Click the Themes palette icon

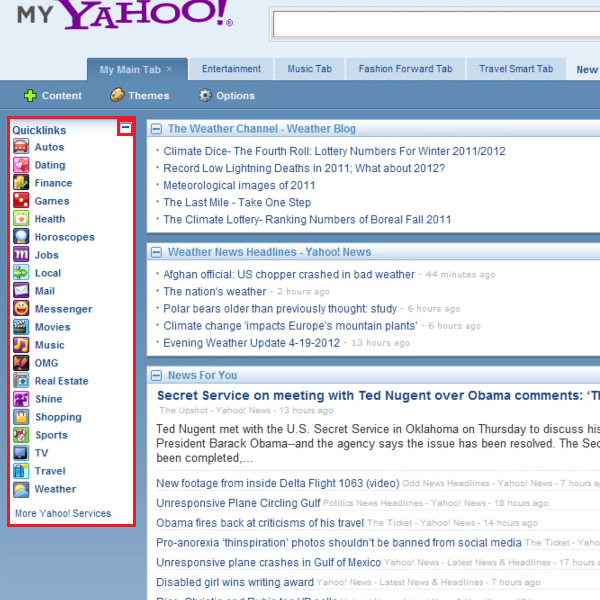tap(117, 95)
